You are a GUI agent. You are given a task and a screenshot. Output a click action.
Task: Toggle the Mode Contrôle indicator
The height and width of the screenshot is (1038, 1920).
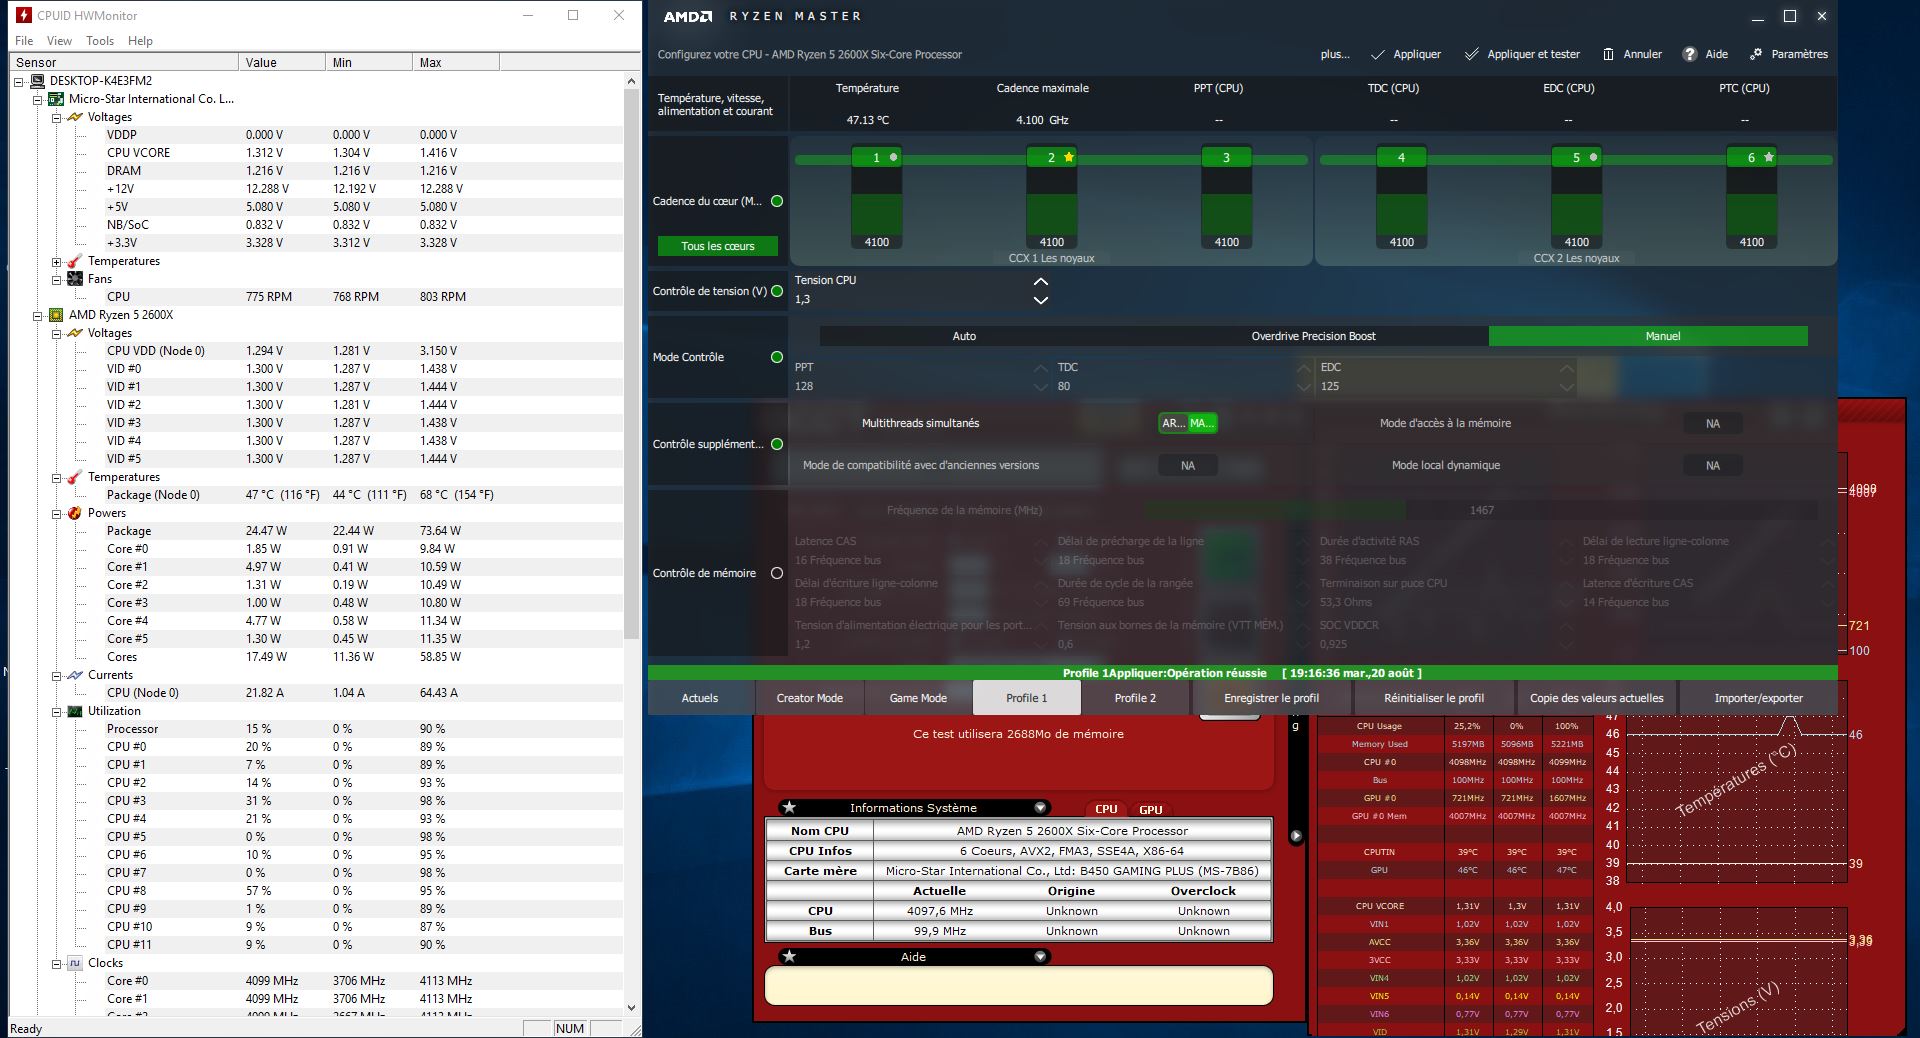pos(777,357)
